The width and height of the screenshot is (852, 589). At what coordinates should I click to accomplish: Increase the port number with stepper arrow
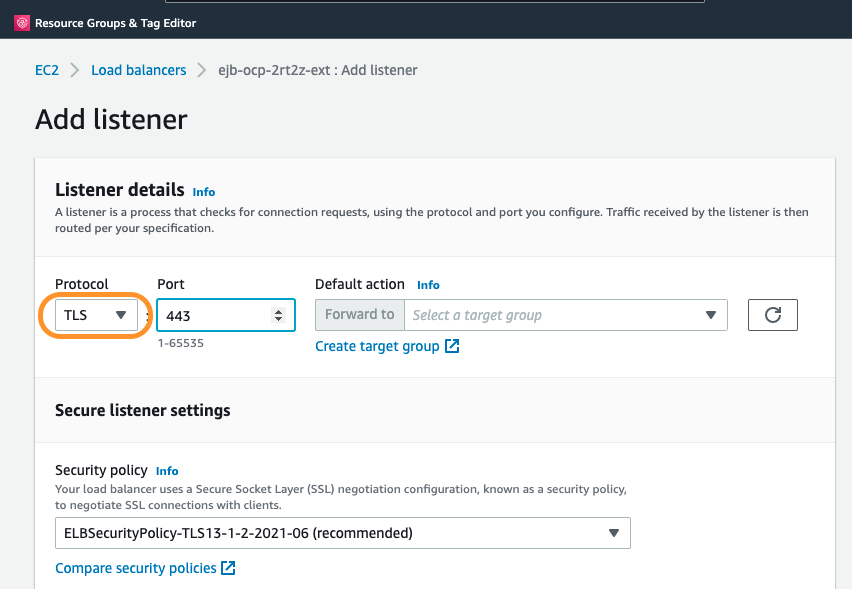pos(278,311)
